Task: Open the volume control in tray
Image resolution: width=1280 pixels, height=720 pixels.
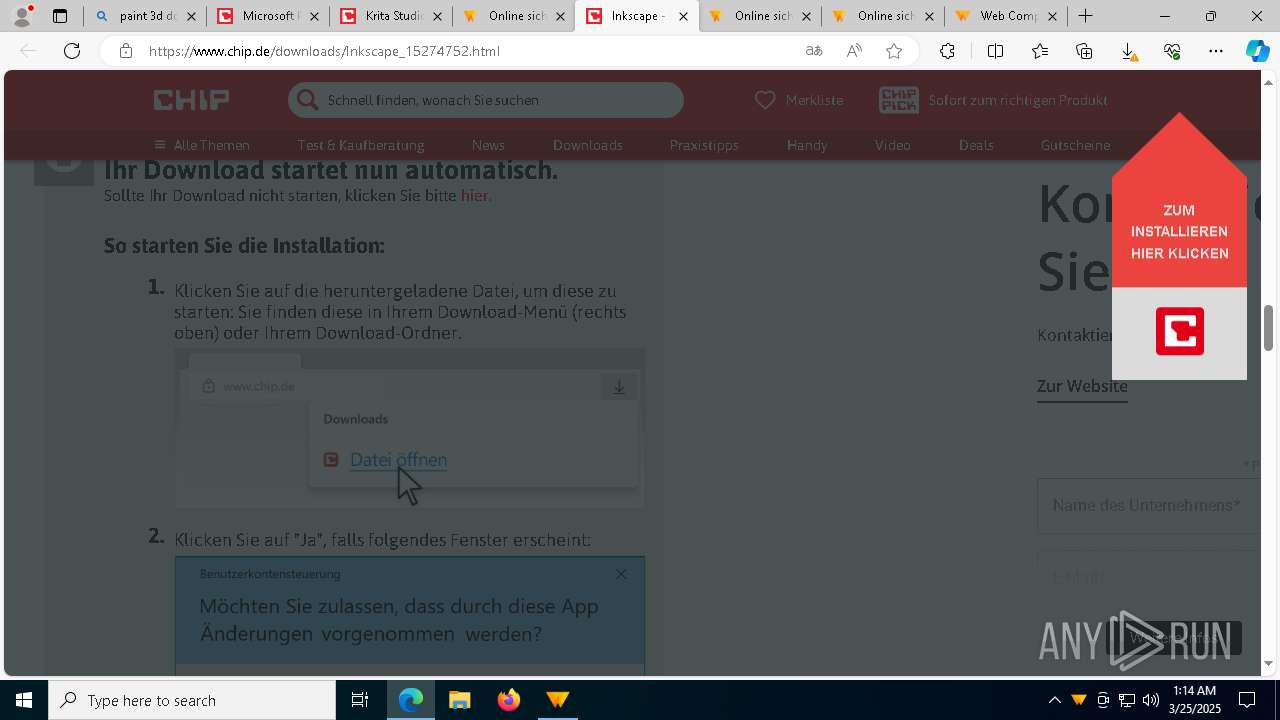Action: [x=1150, y=700]
